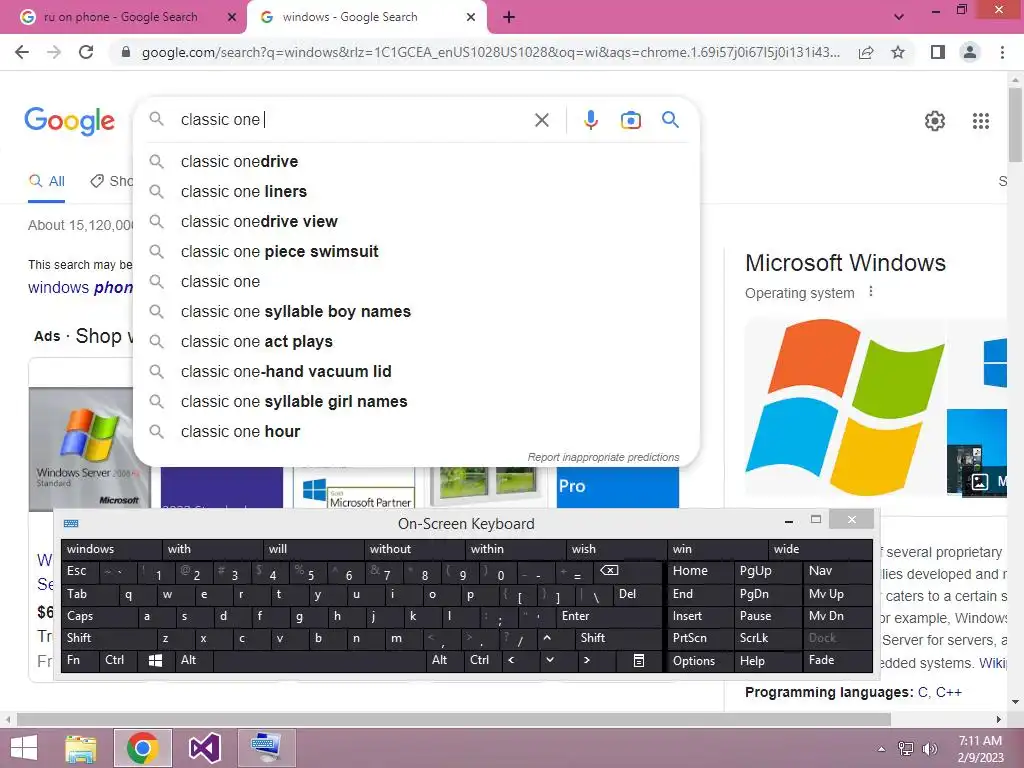The image size is (1024, 768).
Task: Toggle the left Alt key
Action: pos(193,660)
